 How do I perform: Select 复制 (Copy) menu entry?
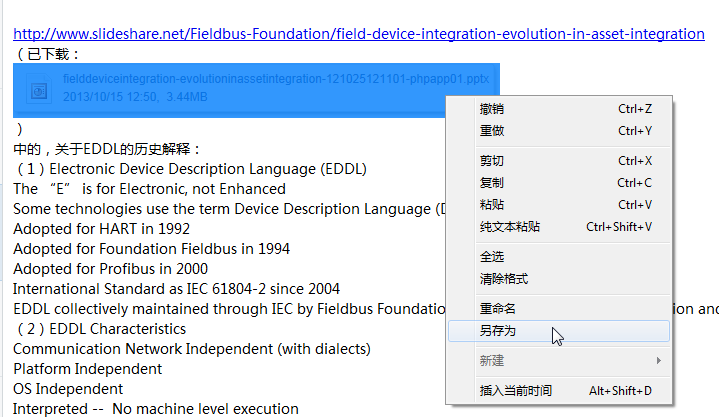point(492,183)
